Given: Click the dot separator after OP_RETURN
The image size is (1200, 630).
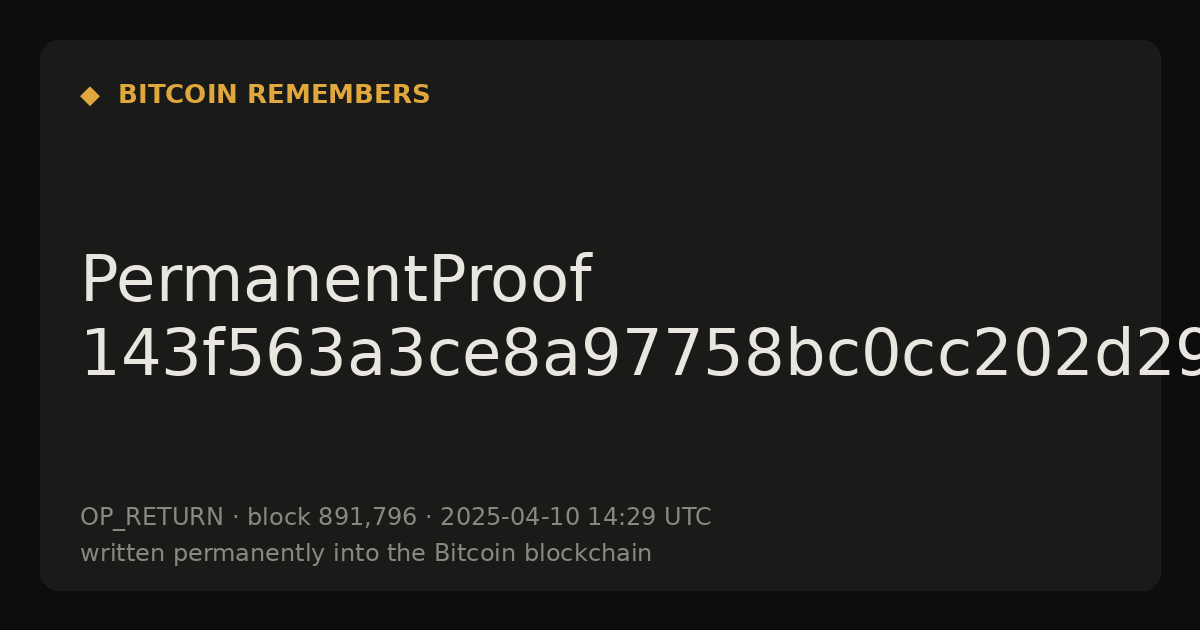Looking at the screenshot, I should (236, 518).
